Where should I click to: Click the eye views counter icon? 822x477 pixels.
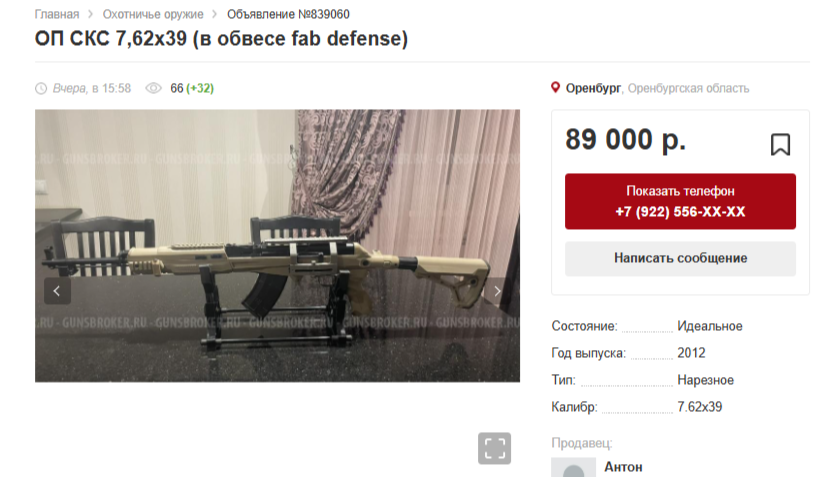tap(154, 88)
